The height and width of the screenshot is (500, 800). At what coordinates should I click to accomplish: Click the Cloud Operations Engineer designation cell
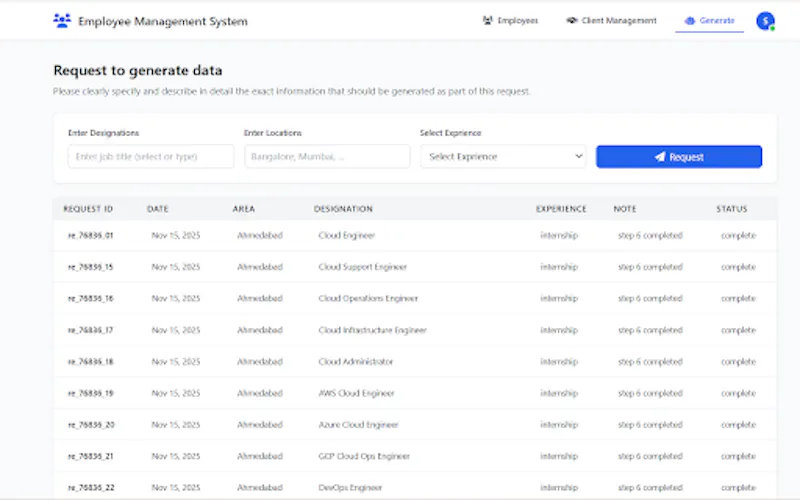[368, 298]
